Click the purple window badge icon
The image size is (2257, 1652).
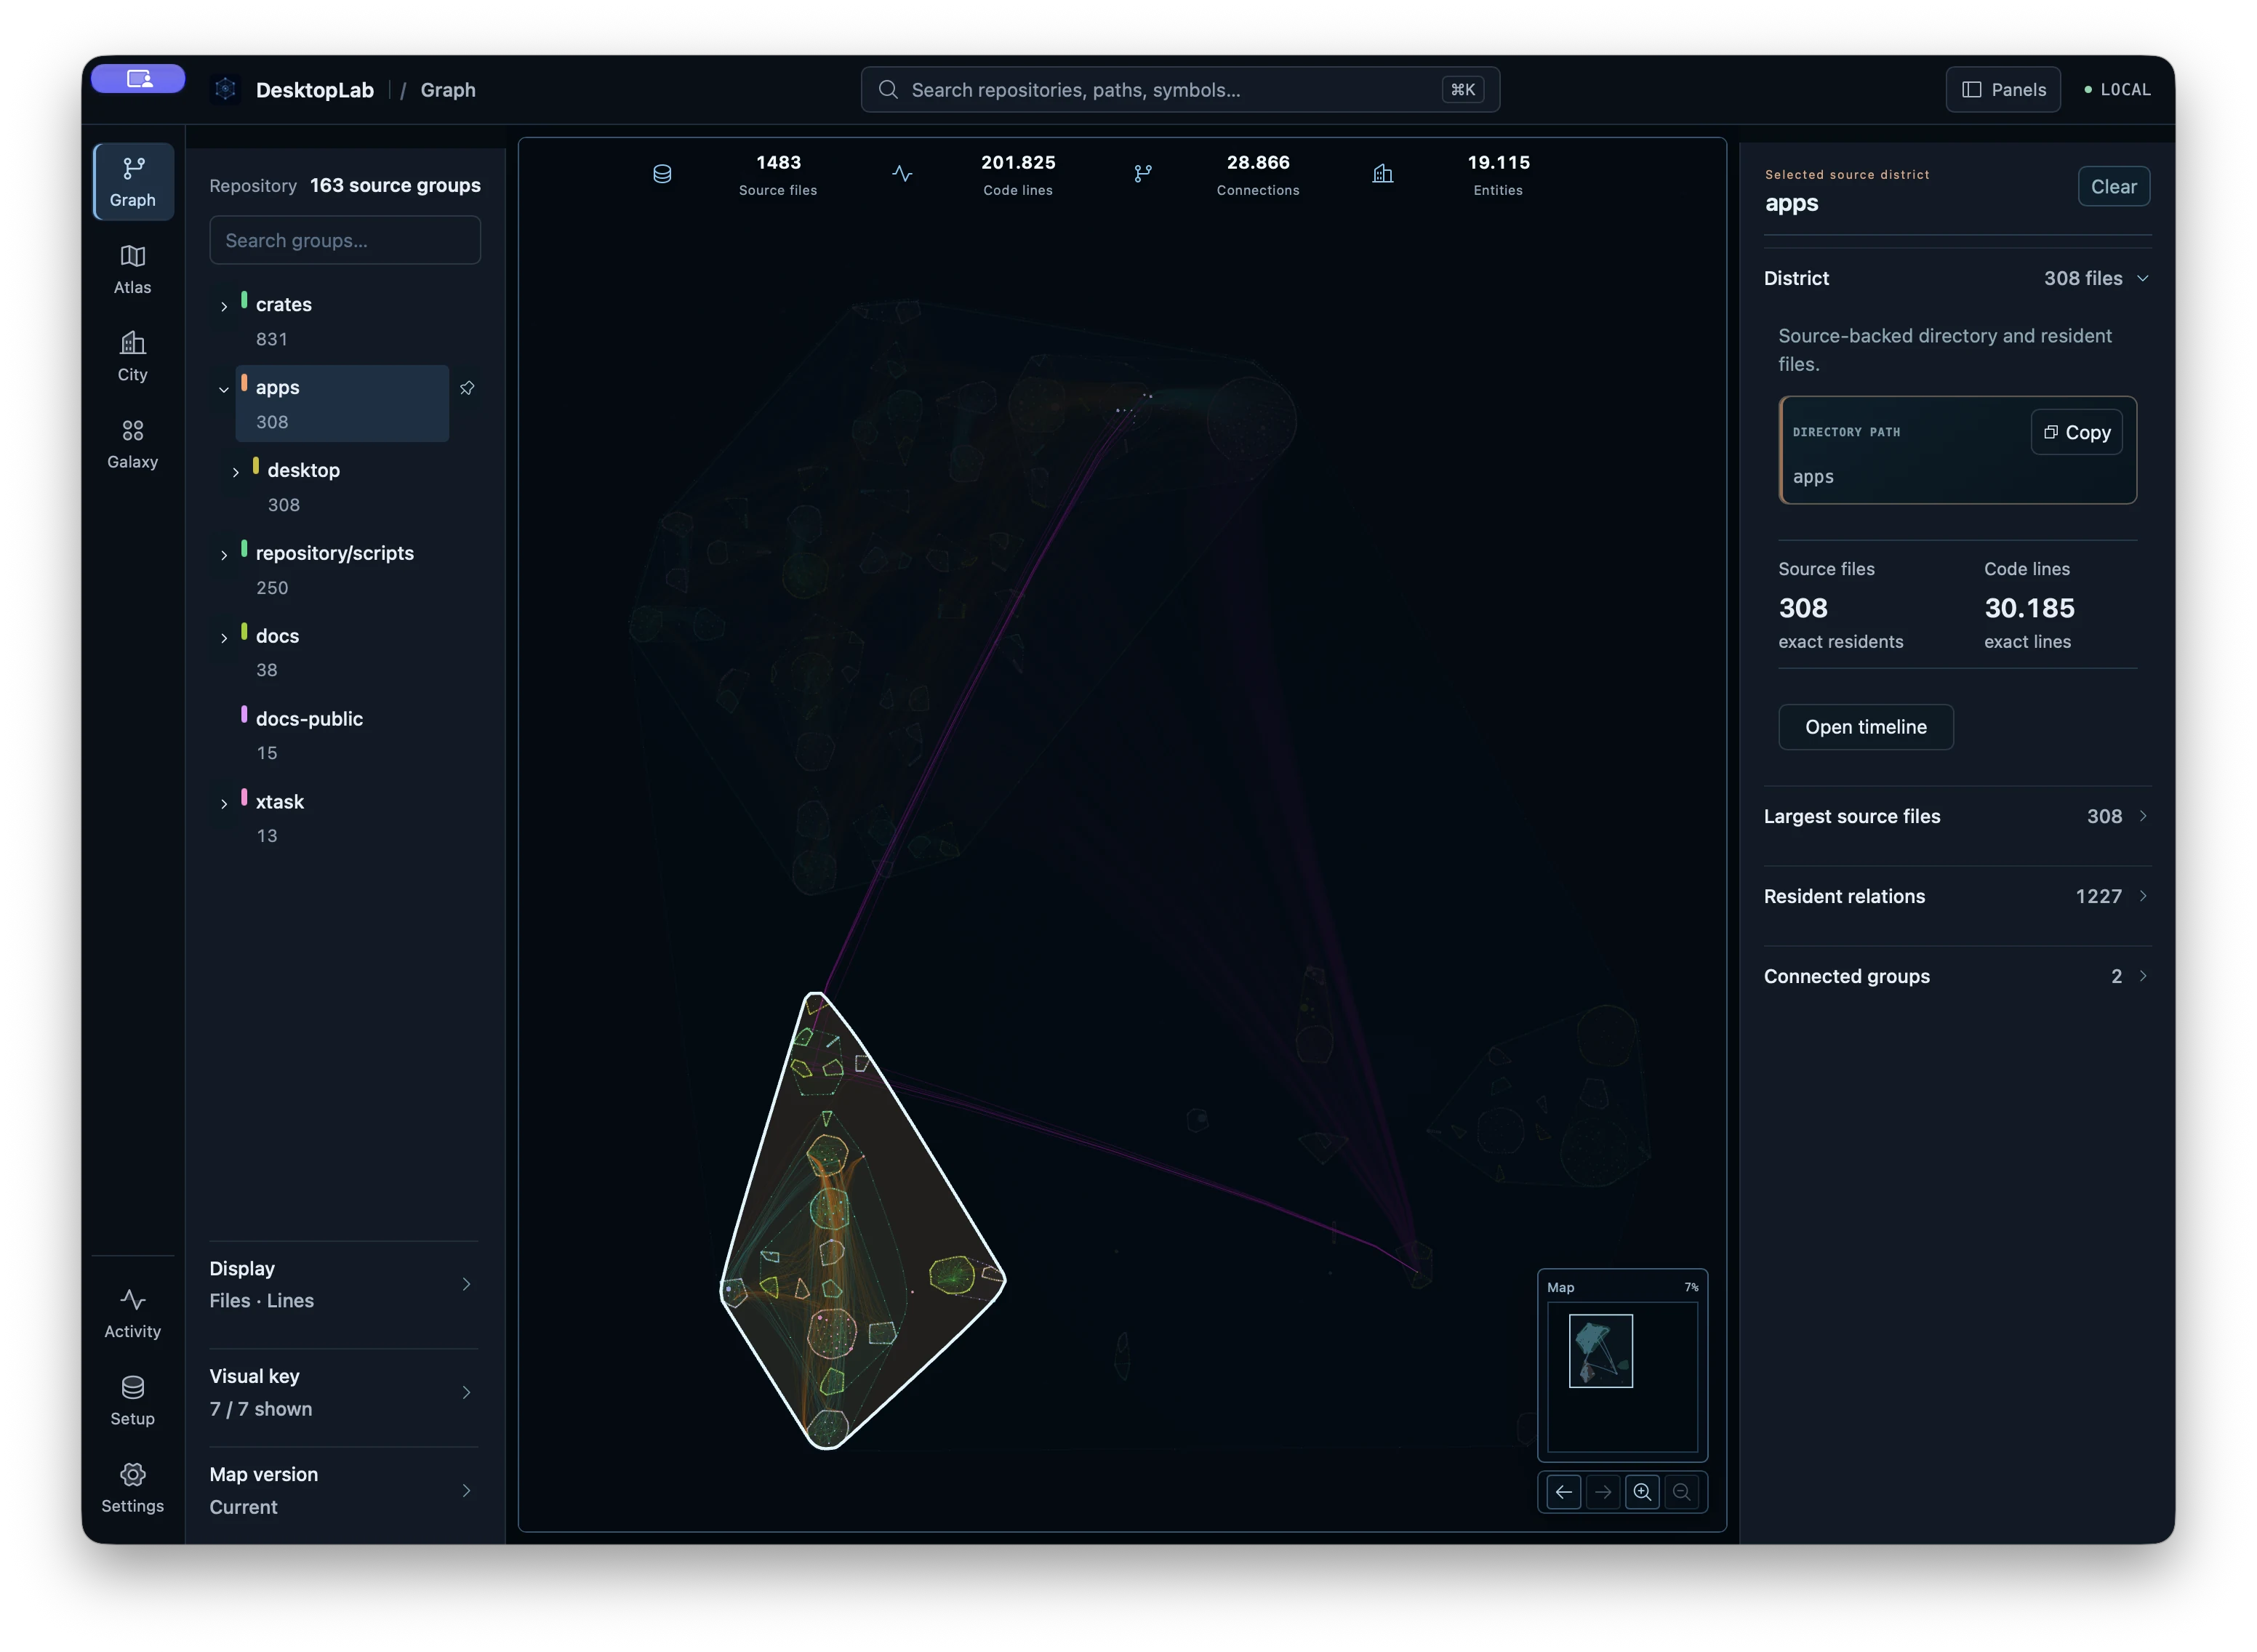coord(138,78)
